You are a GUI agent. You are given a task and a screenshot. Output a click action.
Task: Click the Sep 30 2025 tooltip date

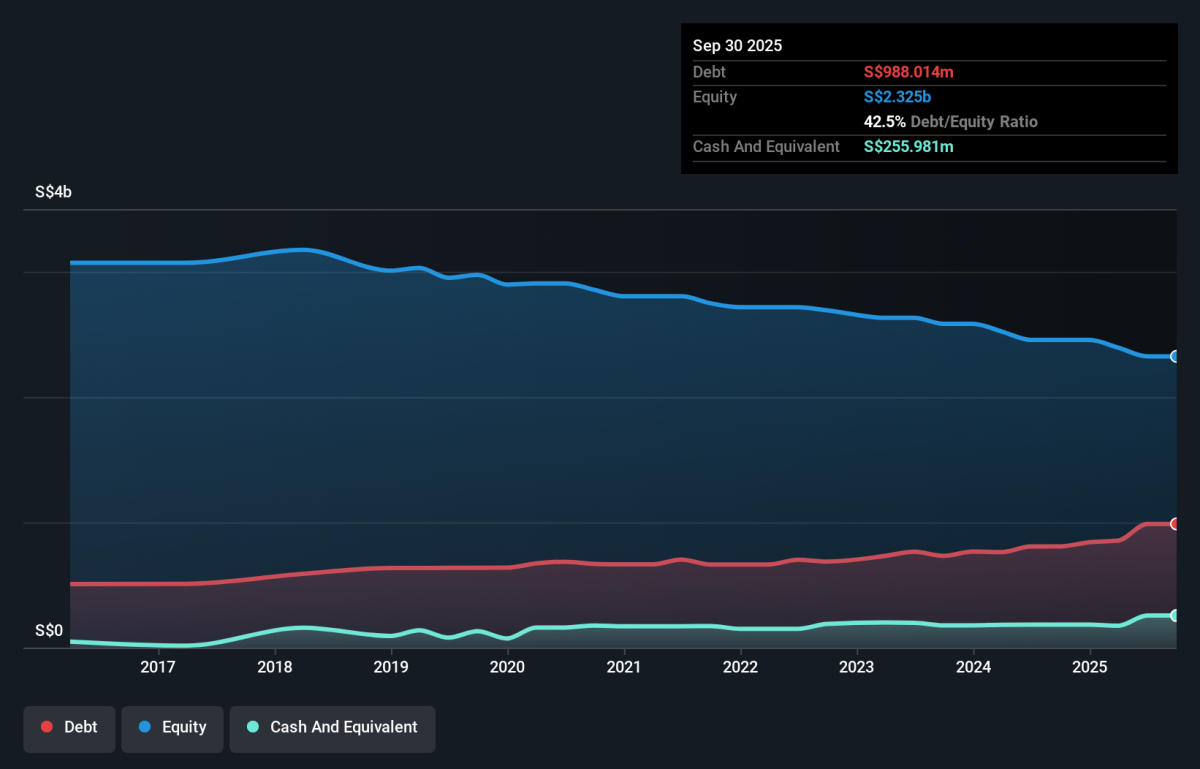pyautogui.click(x=738, y=46)
